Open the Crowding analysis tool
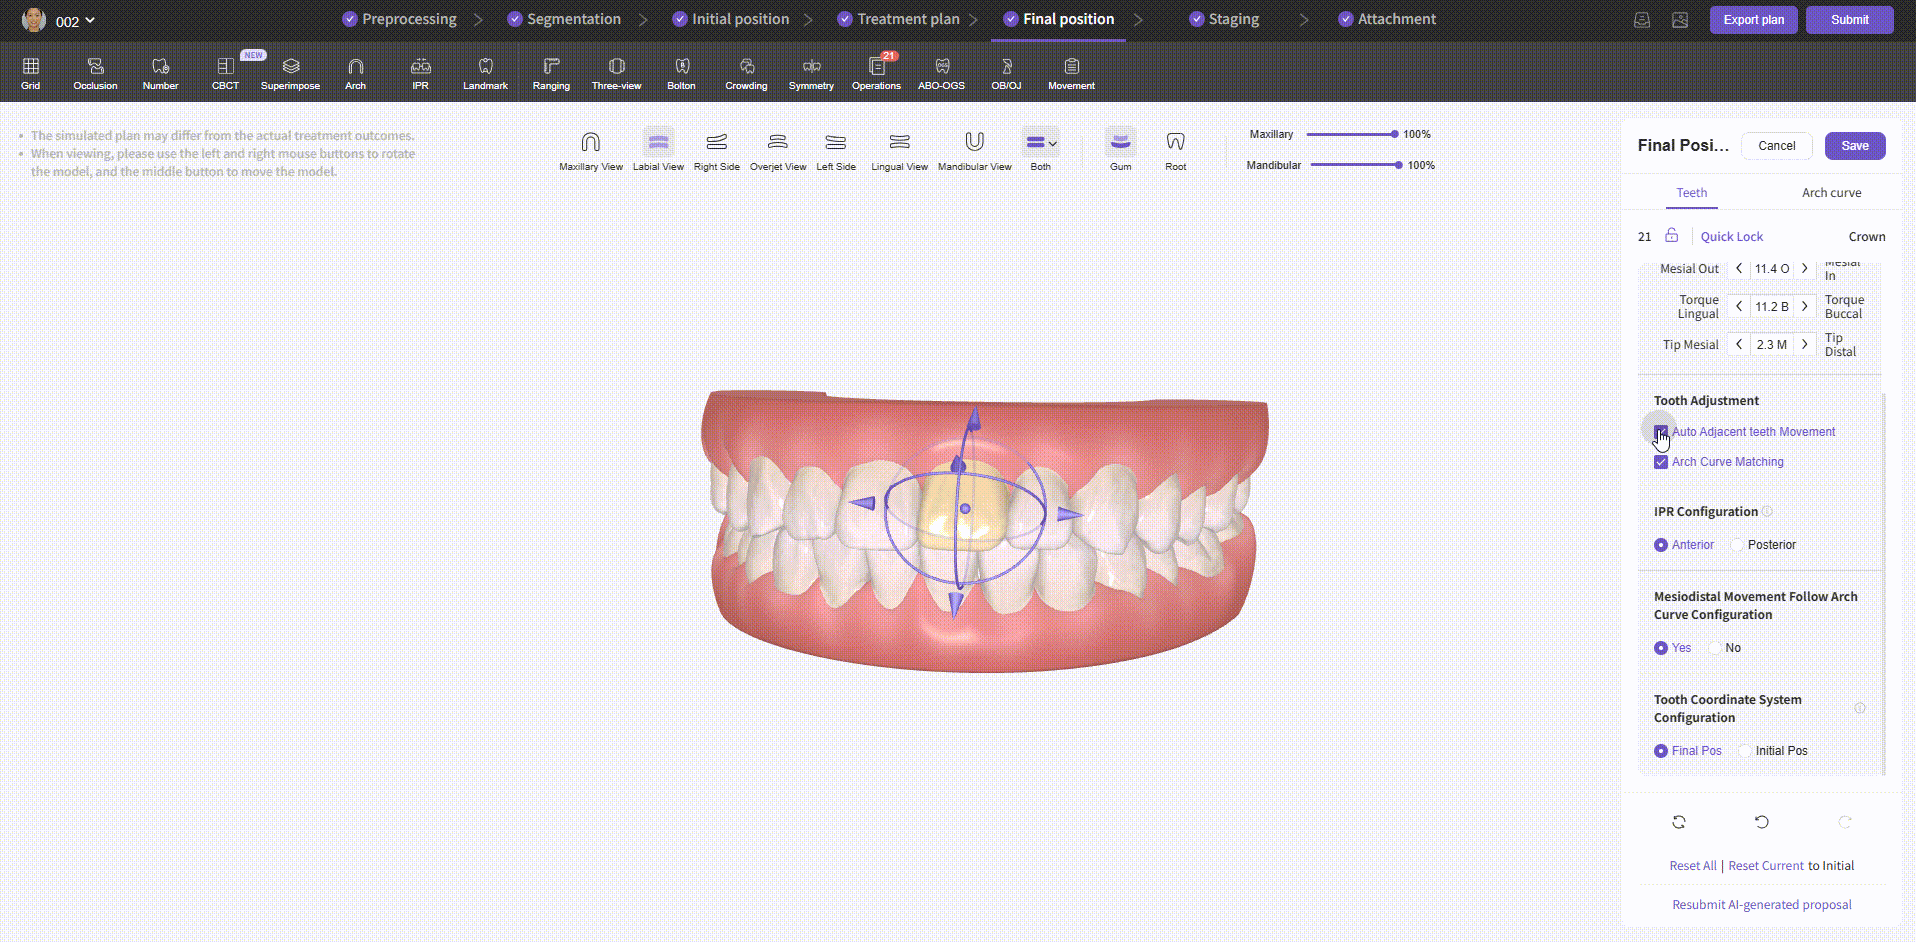This screenshot has height=942, width=1916. [746, 73]
